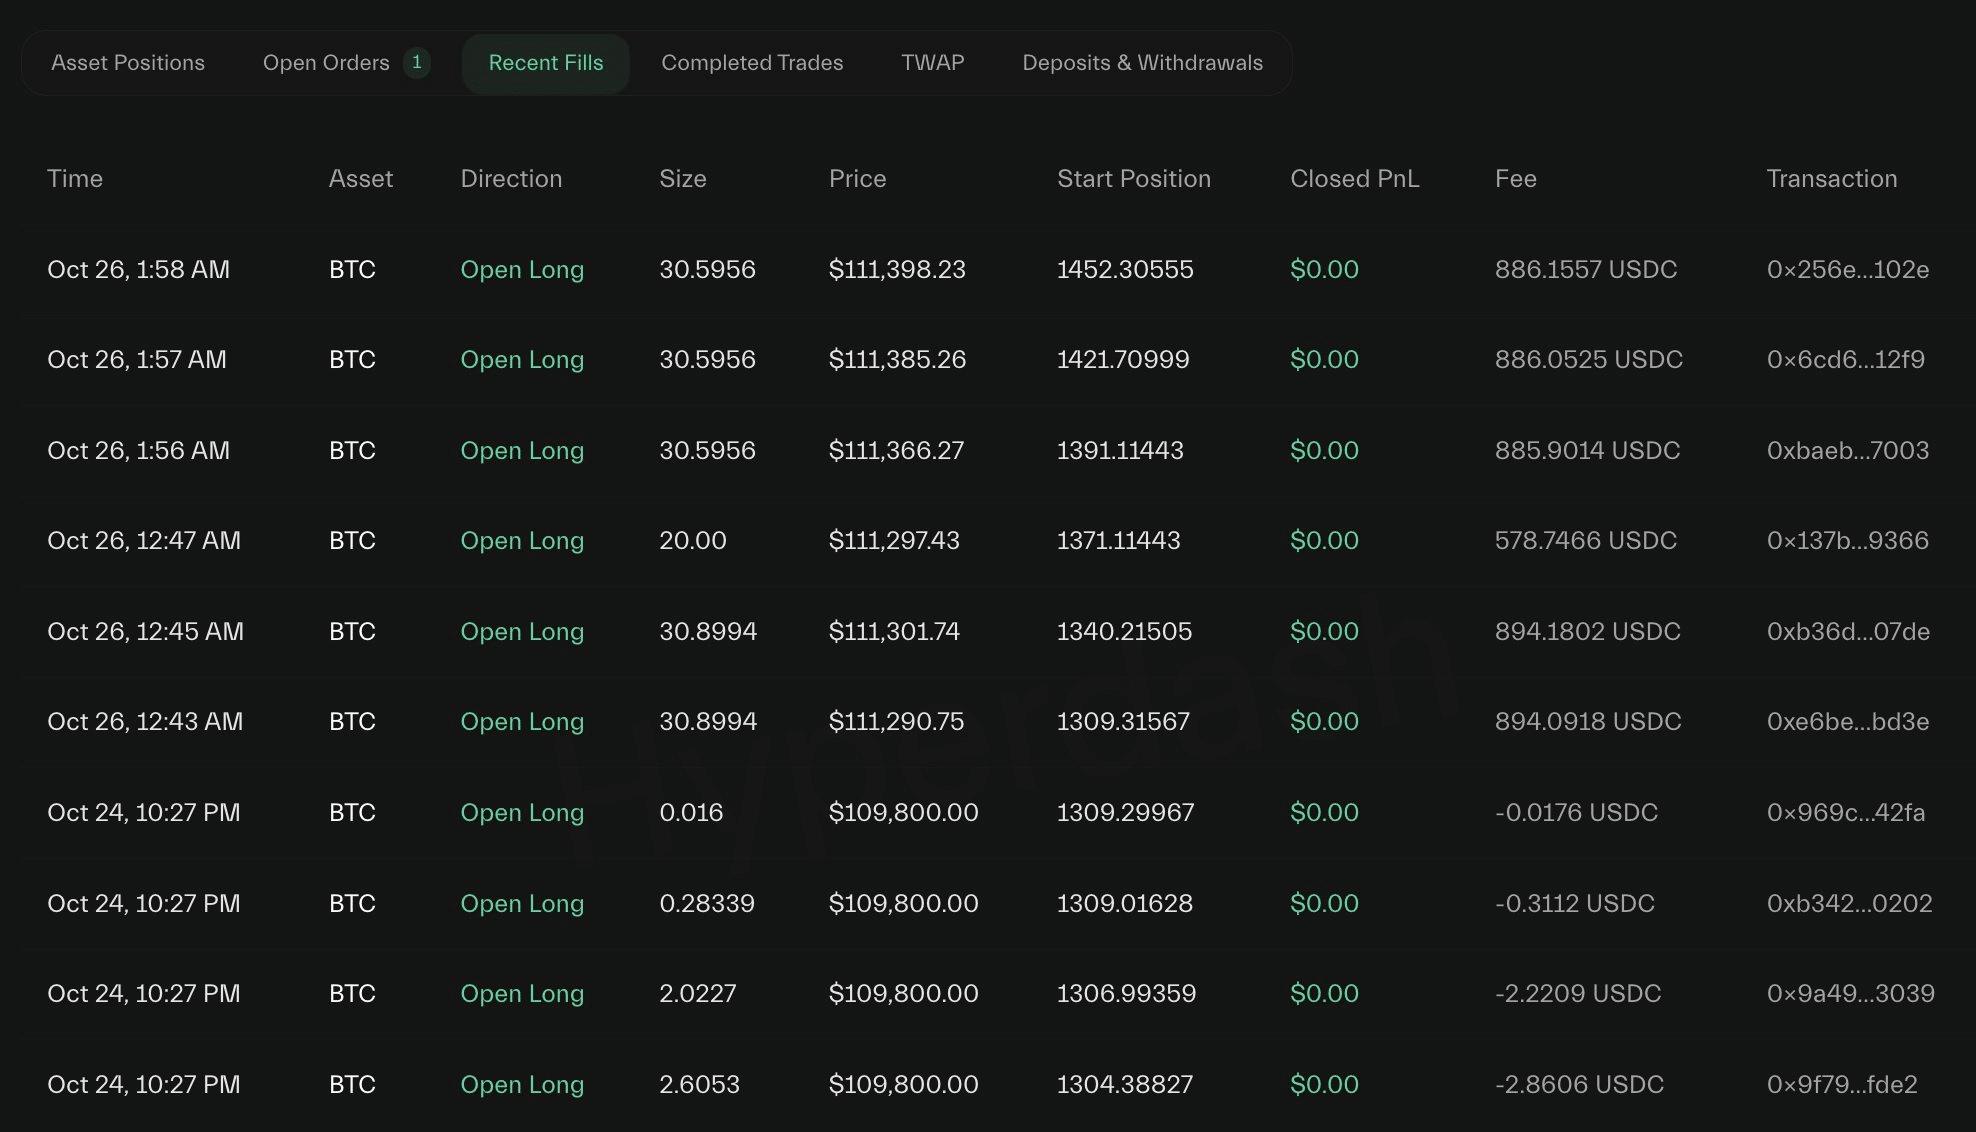Open transaction link 0x9a49...3039

pyautogui.click(x=1850, y=994)
